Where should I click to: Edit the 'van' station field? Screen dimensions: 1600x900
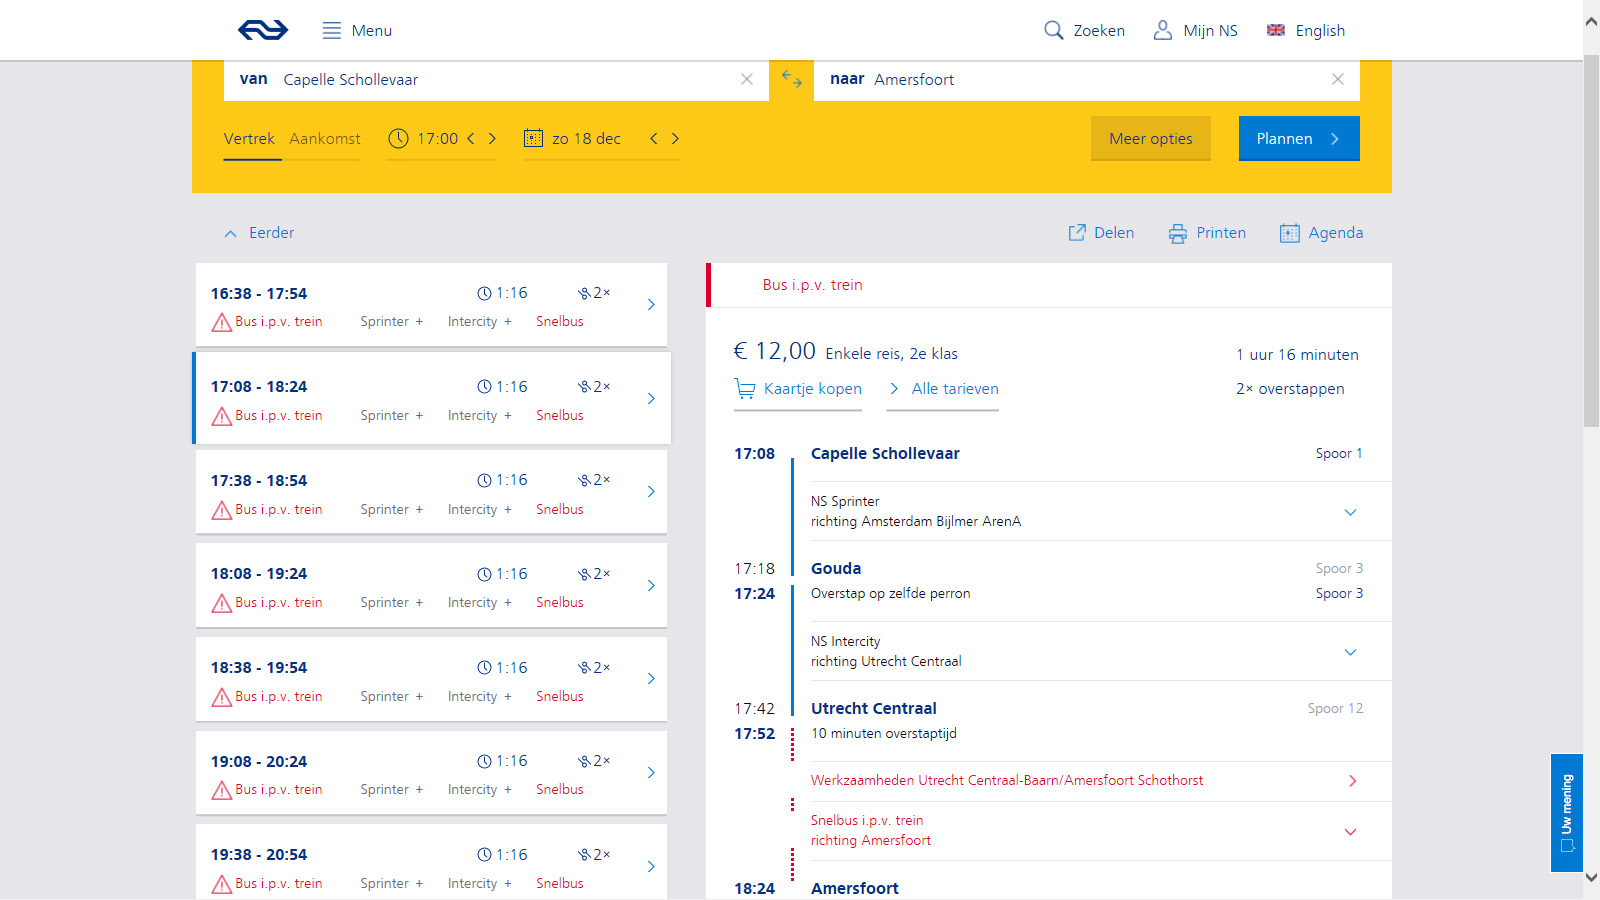[x=496, y=80]
